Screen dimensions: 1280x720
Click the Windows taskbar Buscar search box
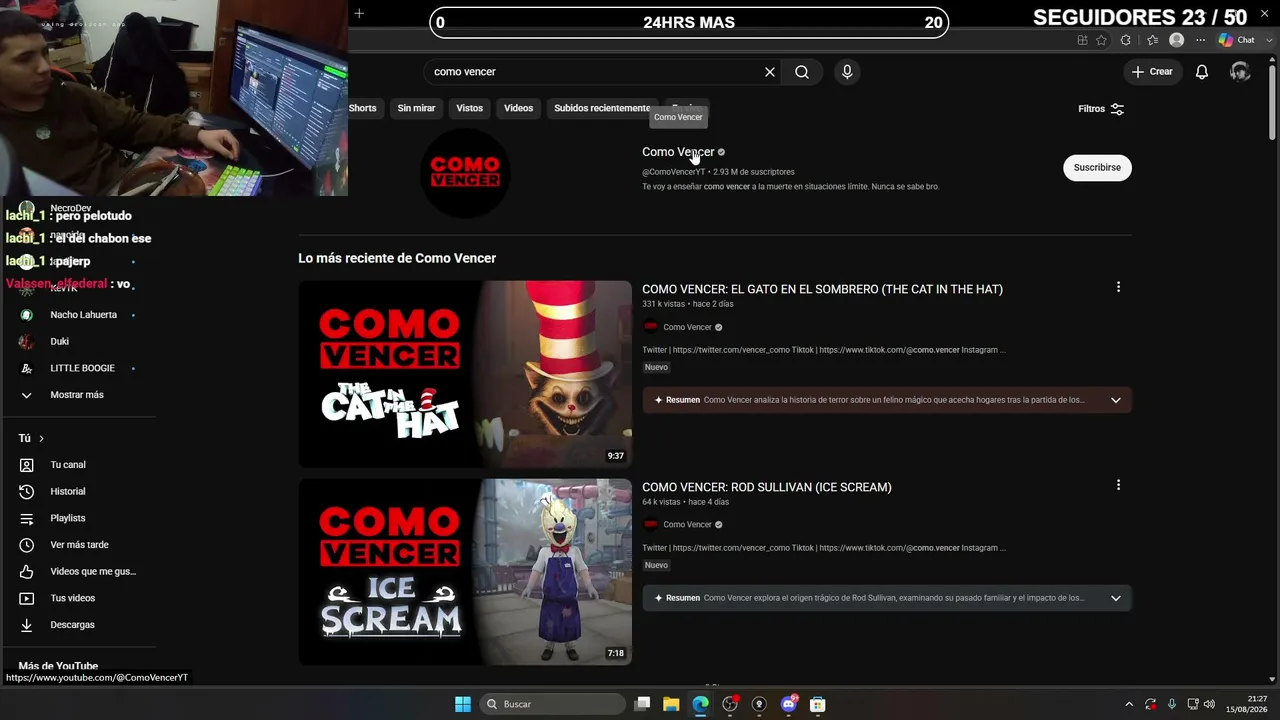point(553,704)
